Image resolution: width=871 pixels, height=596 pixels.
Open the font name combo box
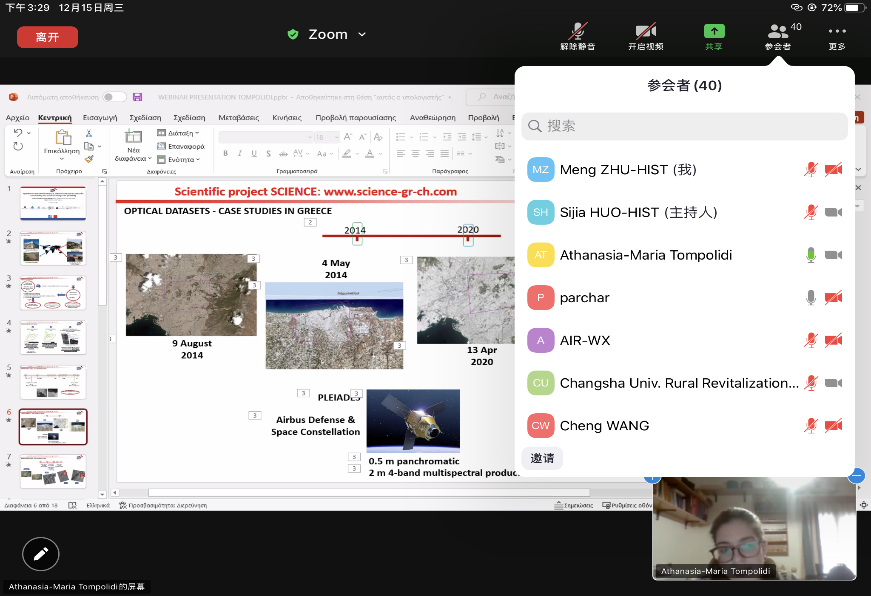266,137
